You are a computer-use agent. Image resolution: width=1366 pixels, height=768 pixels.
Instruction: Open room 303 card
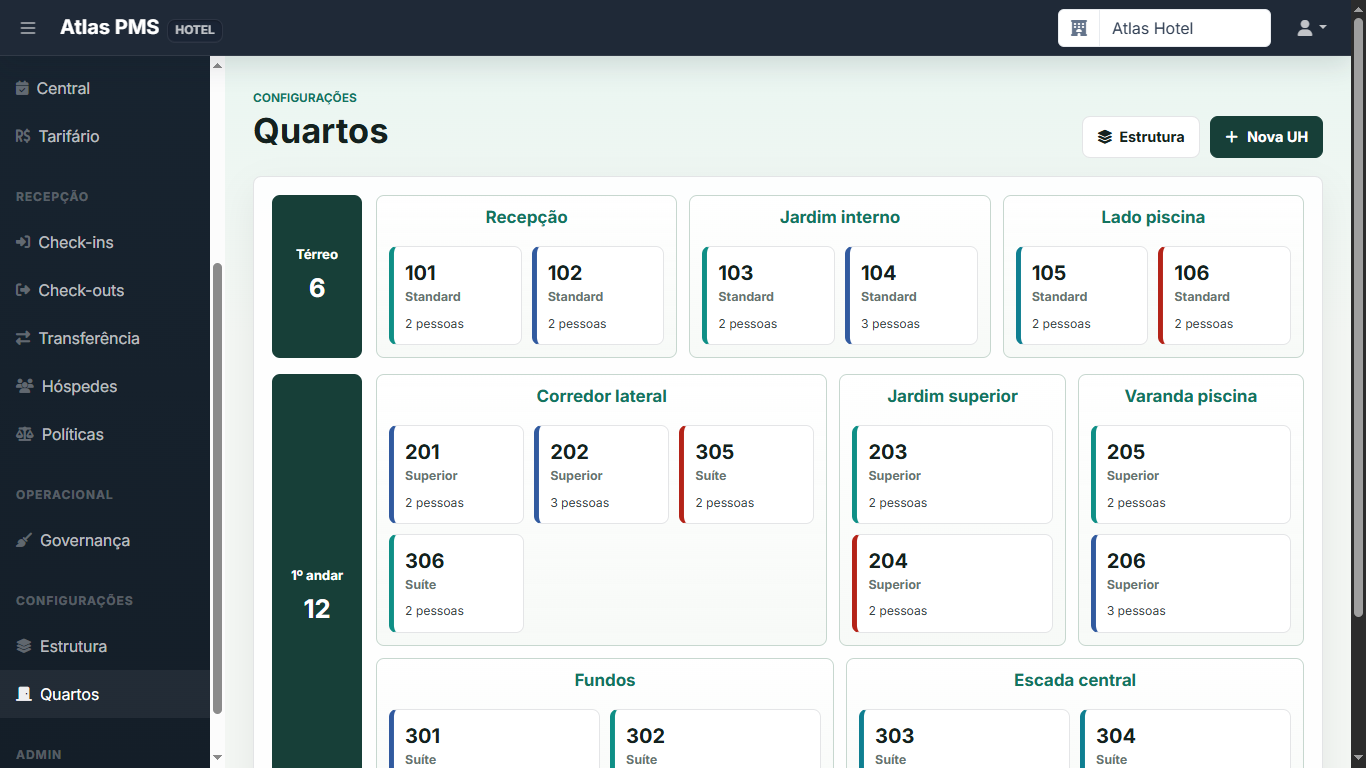coord(964,739)
